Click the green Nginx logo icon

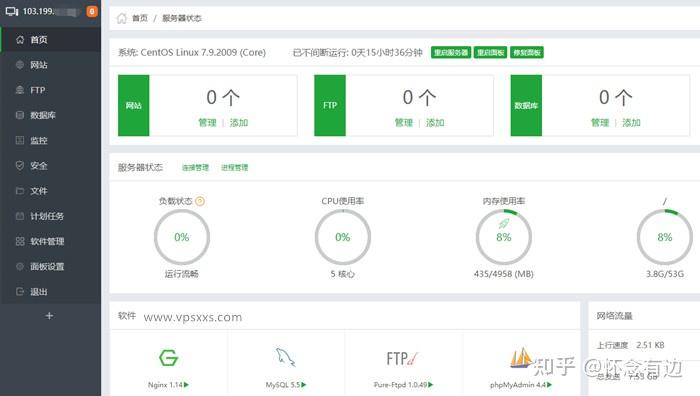(168, 358)
